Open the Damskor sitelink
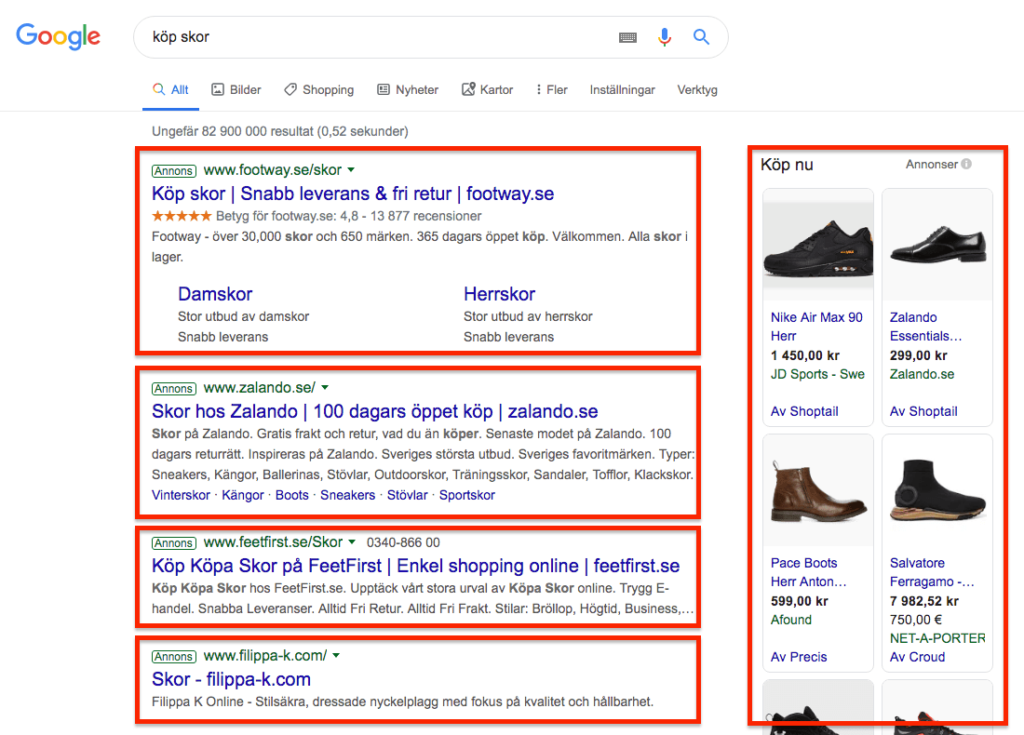The image size is (1024, 735). tap(215, 294)
